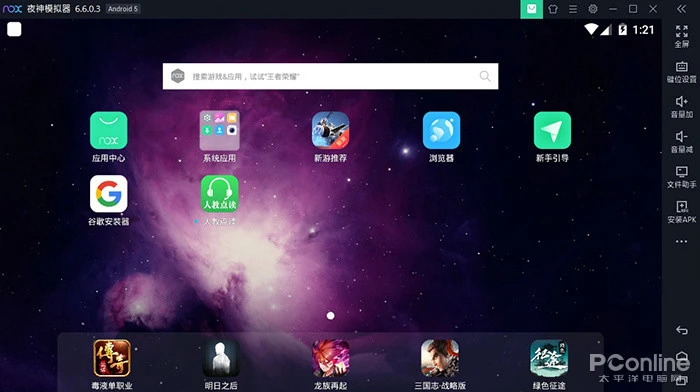This screenshot has height=392, width=700.
Task: Open the 应用中心 Nox app center
Action: (x=108, y=130)
